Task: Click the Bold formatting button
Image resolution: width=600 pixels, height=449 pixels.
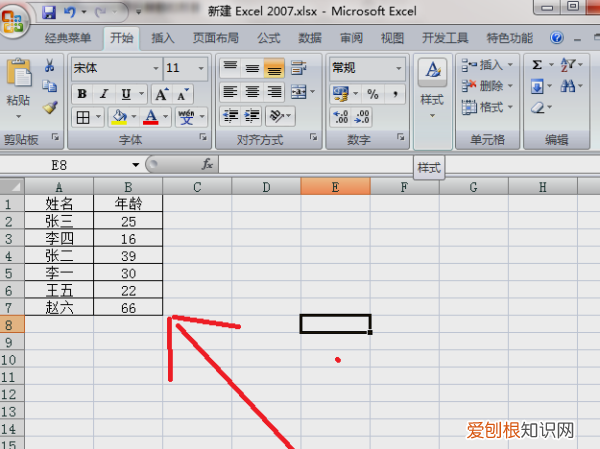Action: coord(82,94)
